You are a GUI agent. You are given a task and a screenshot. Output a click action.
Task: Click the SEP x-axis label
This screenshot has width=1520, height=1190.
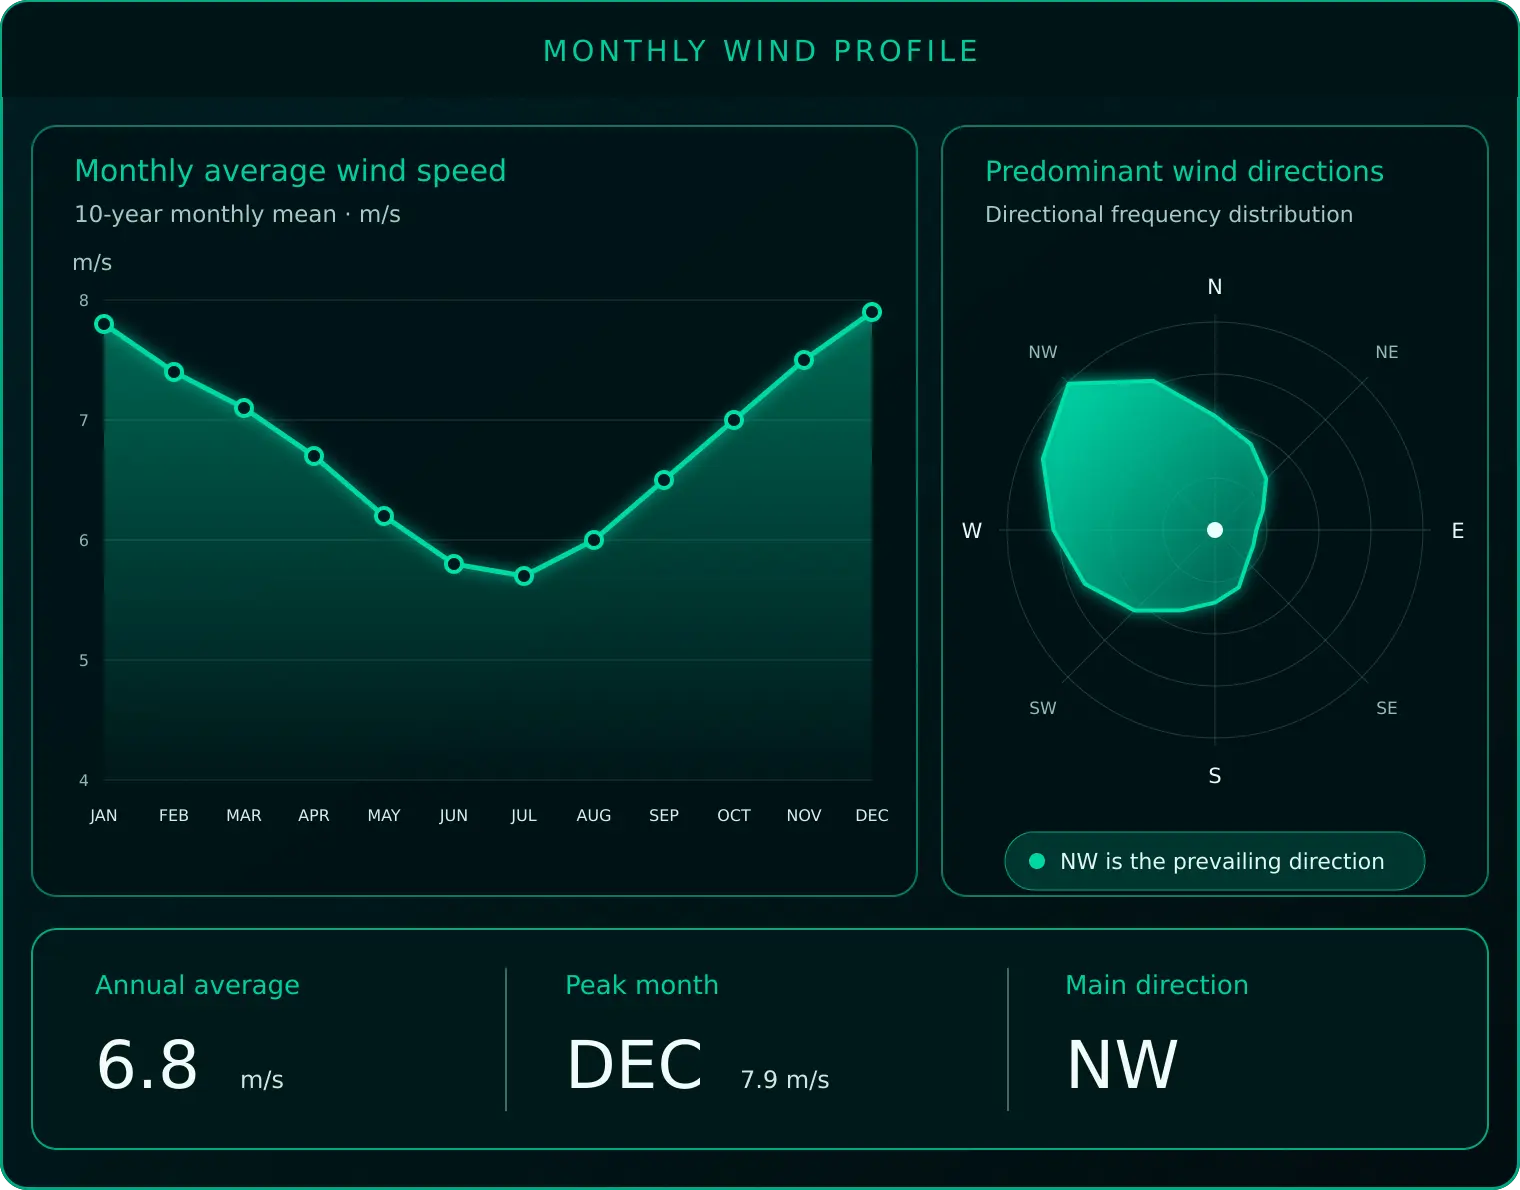pyautogui.click(x=664, y=815)
